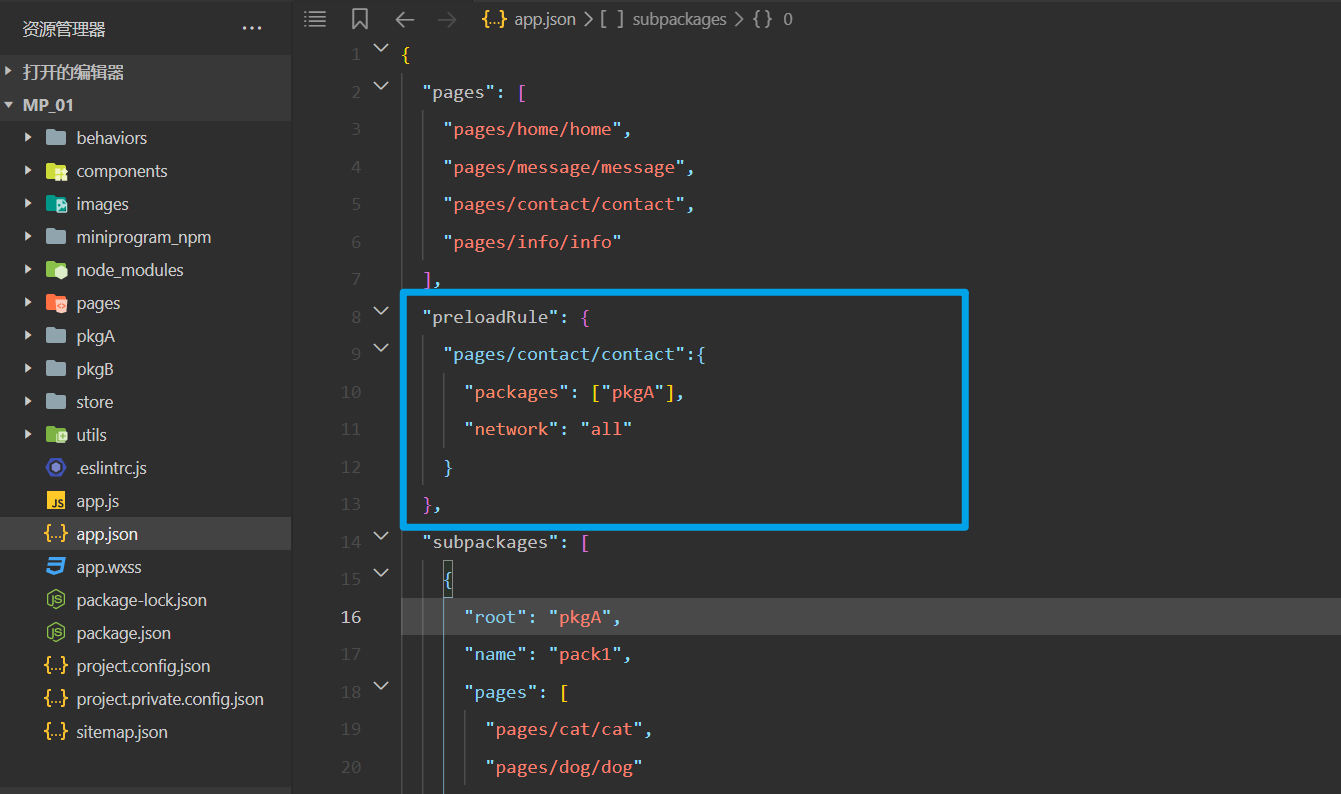This screenshot has width=1341, height=794.
Task: Click the 资源管理器 panel title
Action: click(64, 30)
